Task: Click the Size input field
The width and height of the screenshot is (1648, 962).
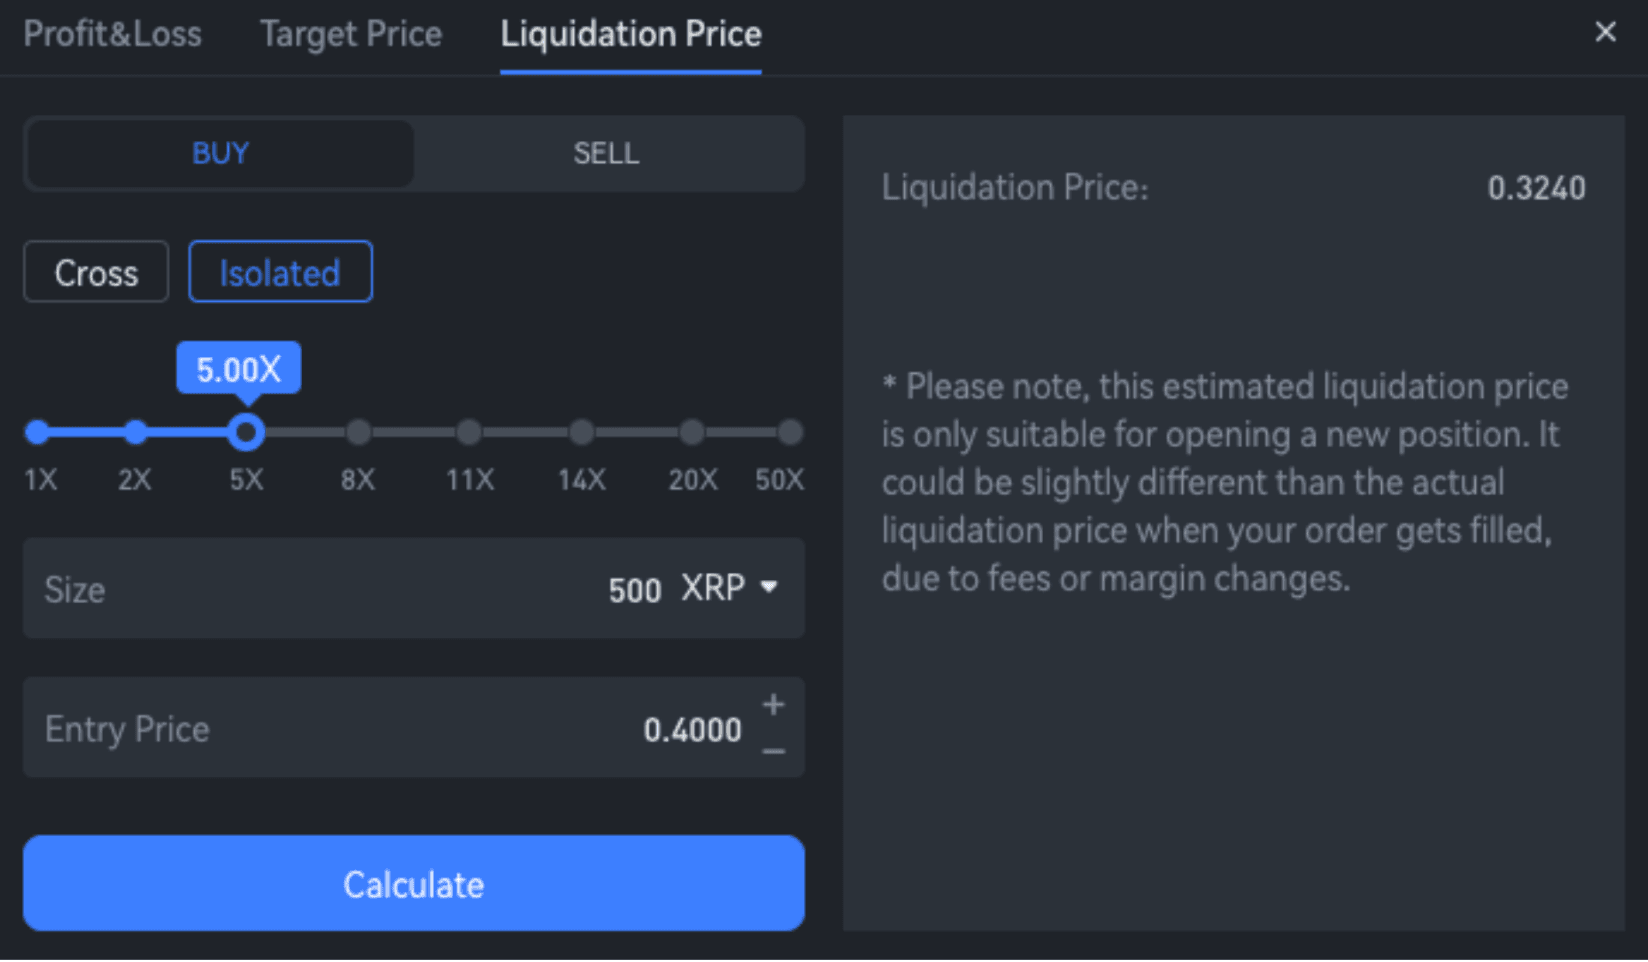Action: click(400, 589)
